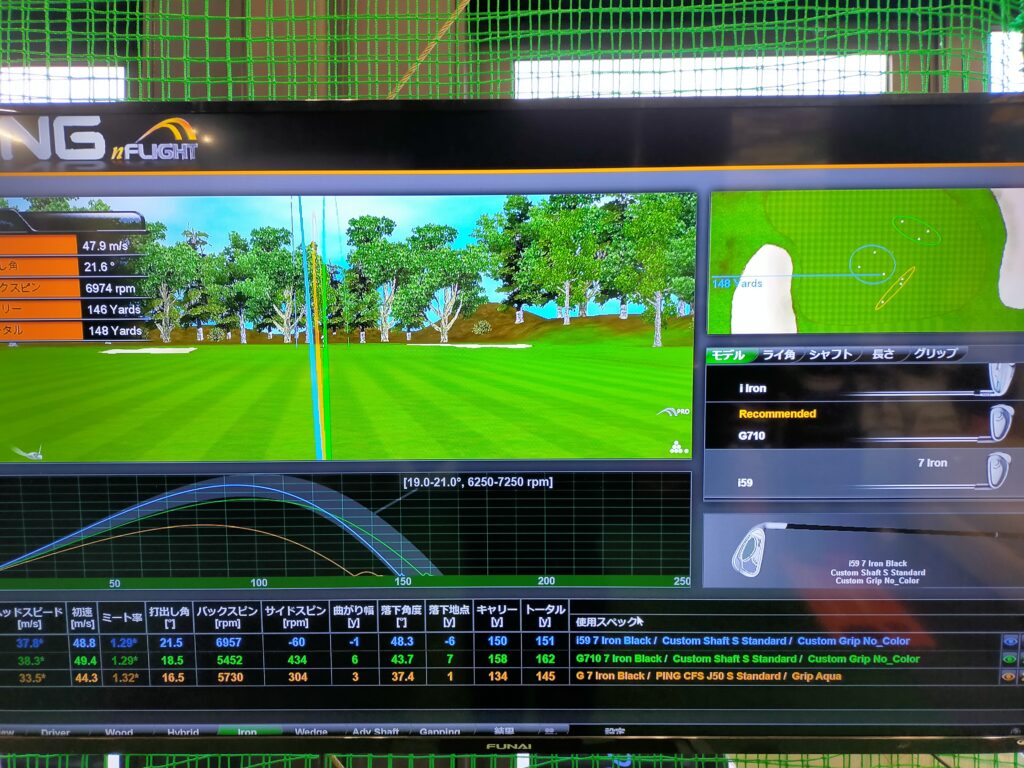Open the Adv Shaft tab in the bottom bar
This screenshot has height=768, width=1024.
coord(376,731)
